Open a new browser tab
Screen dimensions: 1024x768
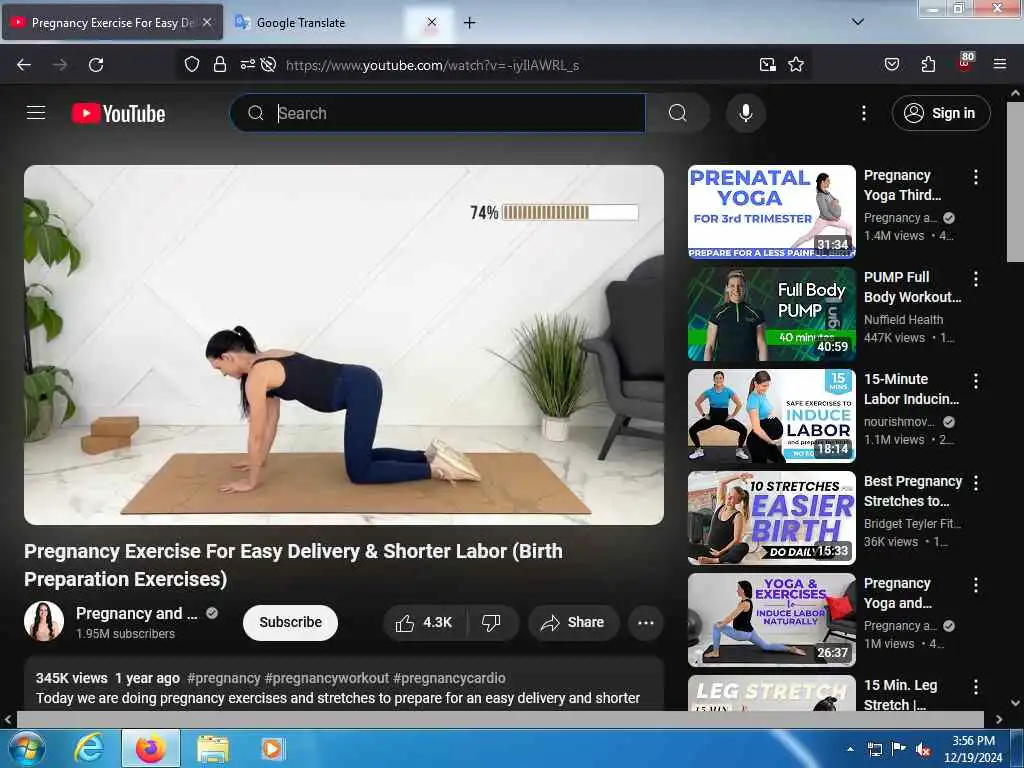click(469, 23)
